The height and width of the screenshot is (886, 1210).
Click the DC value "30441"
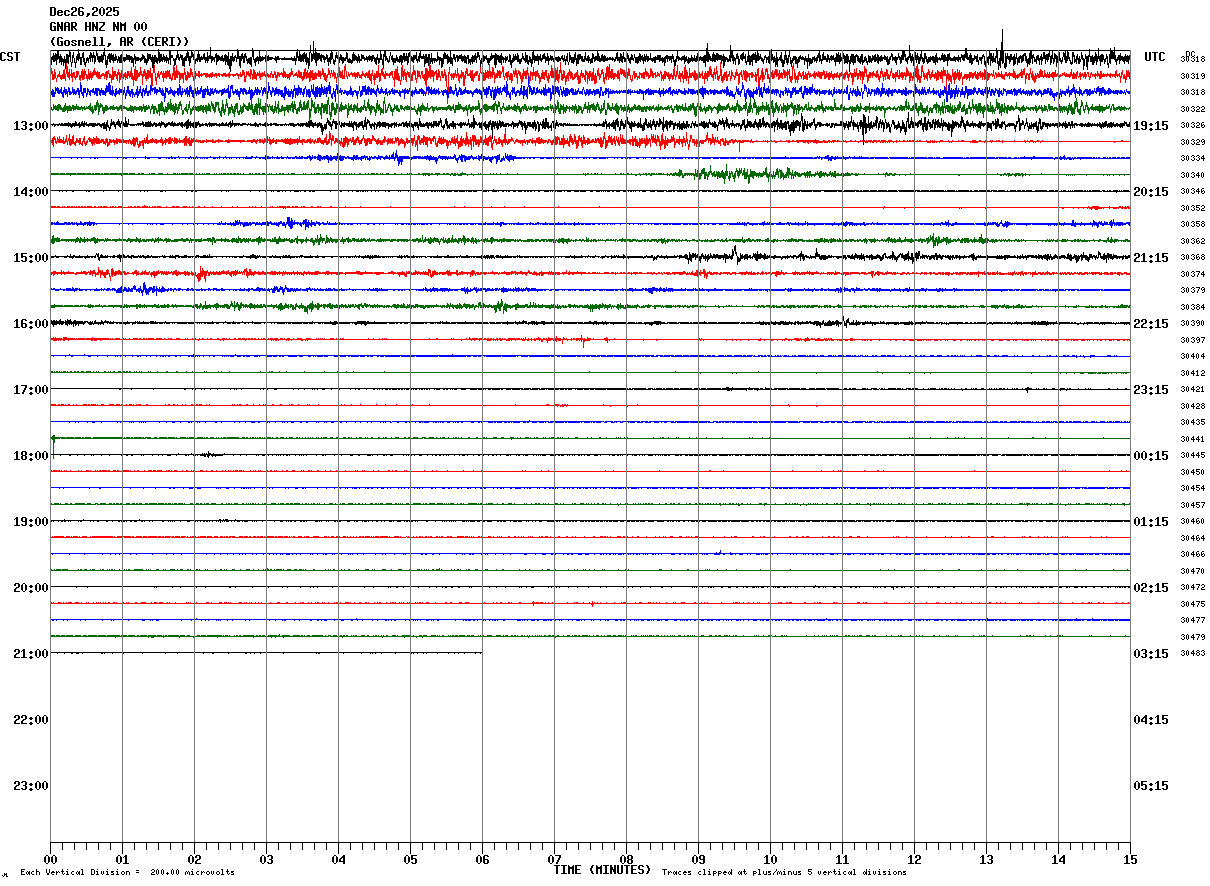tap(1192, 439)
